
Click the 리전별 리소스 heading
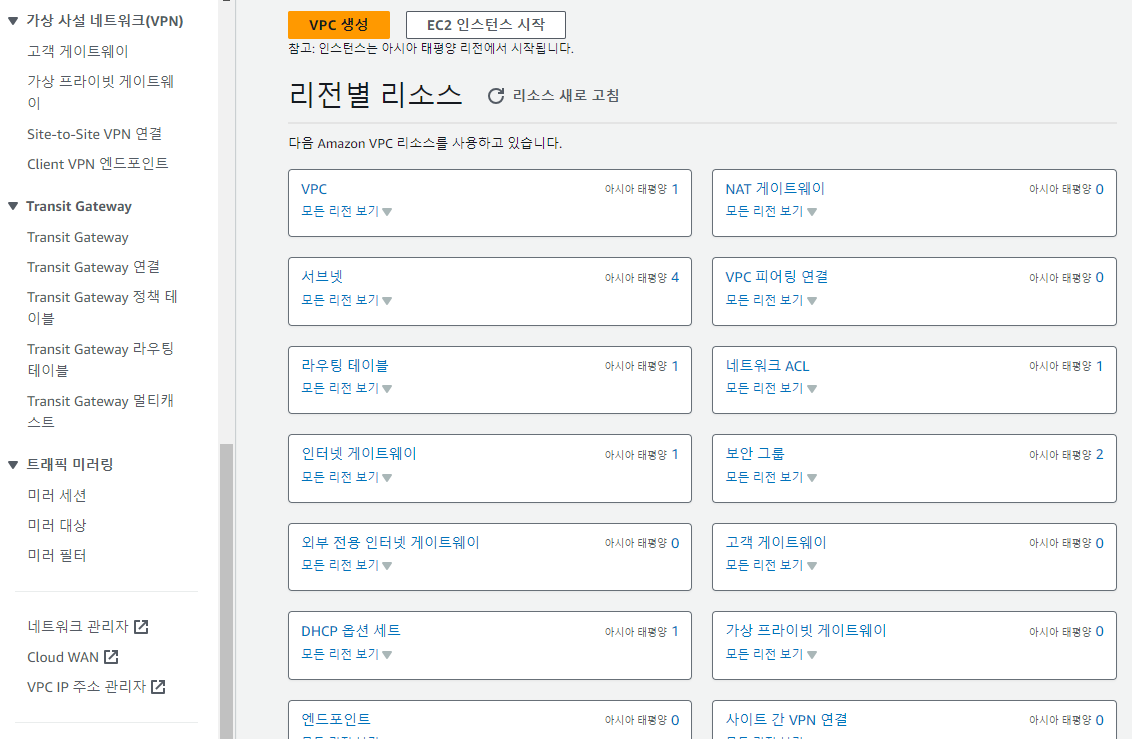(375, 95)
